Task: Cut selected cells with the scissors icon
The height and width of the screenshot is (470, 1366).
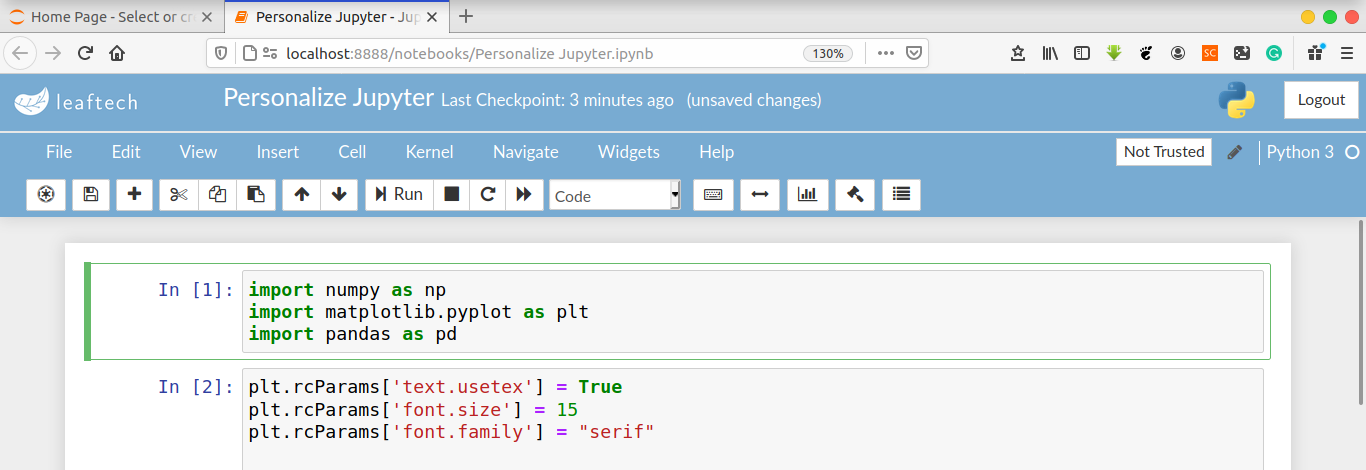Action: pos(179,195)
